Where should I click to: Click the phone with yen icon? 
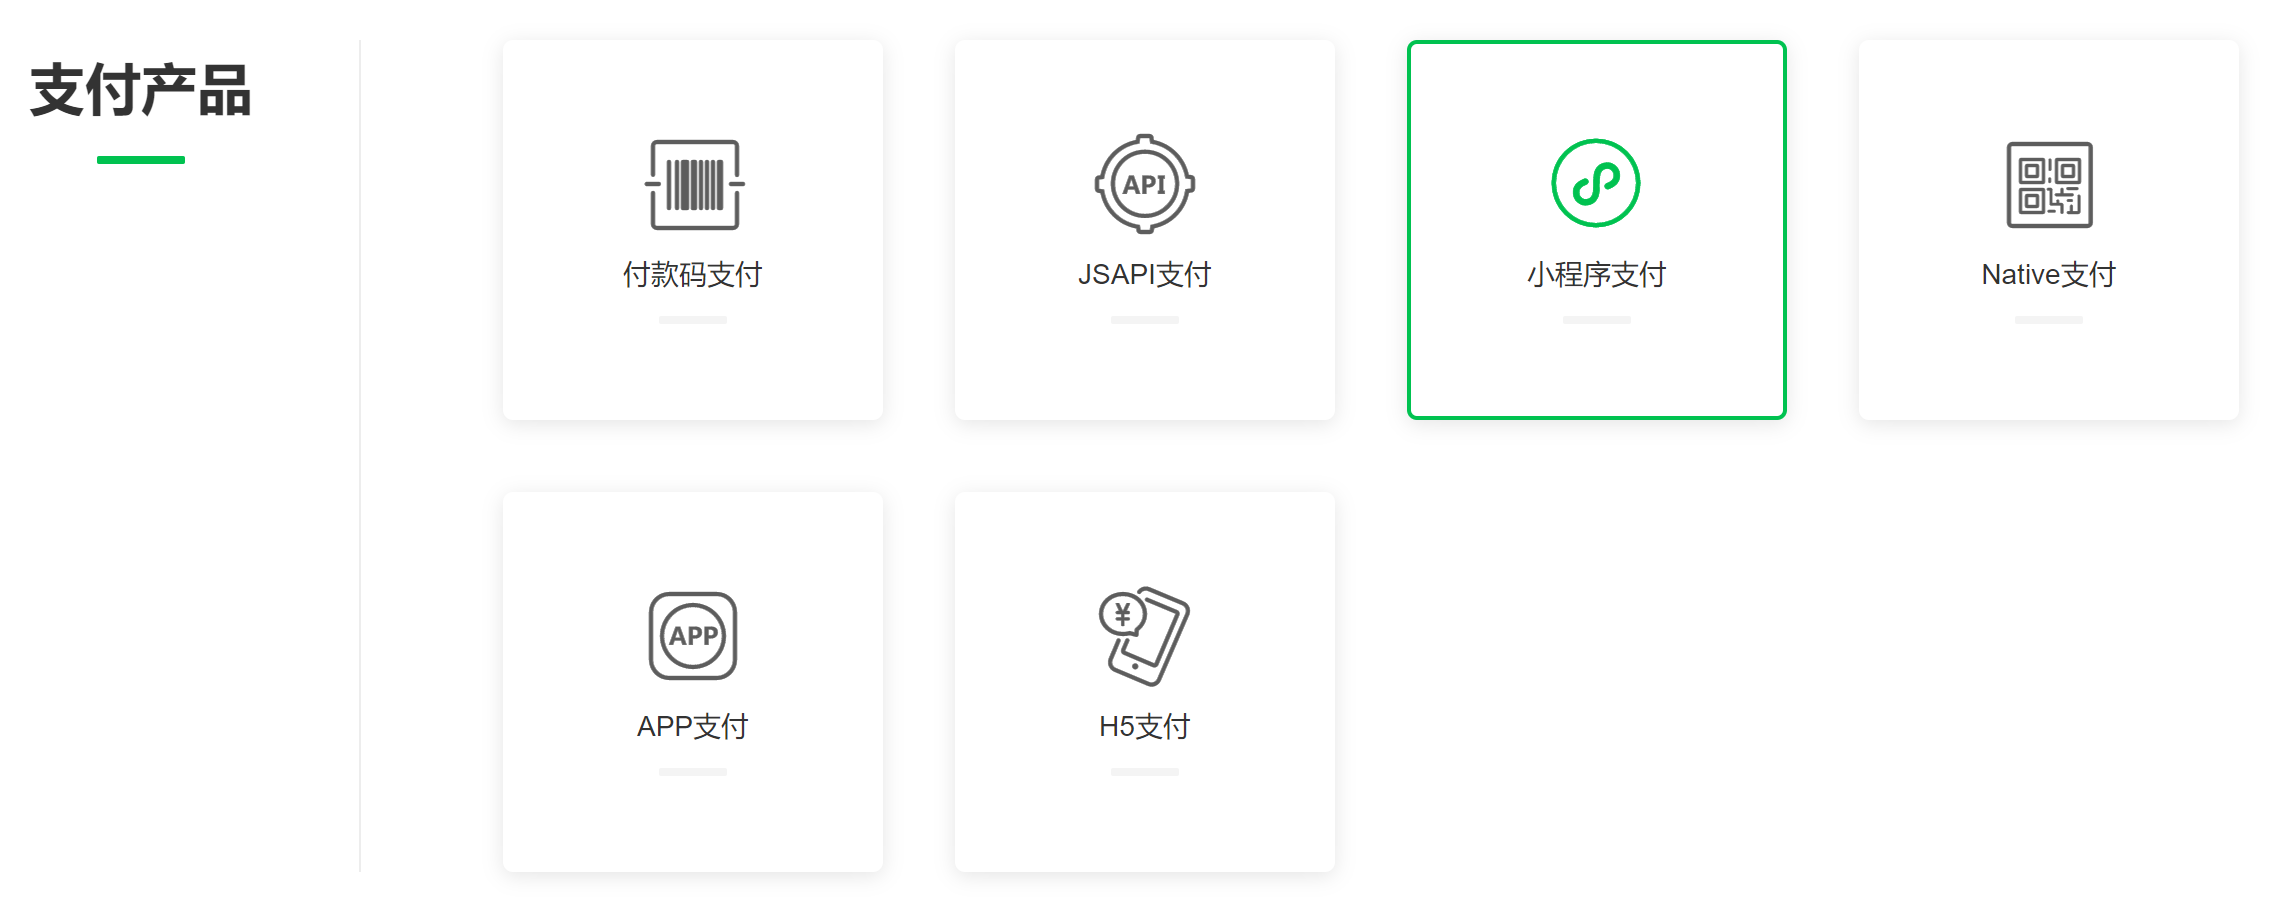click(1144, 636)
